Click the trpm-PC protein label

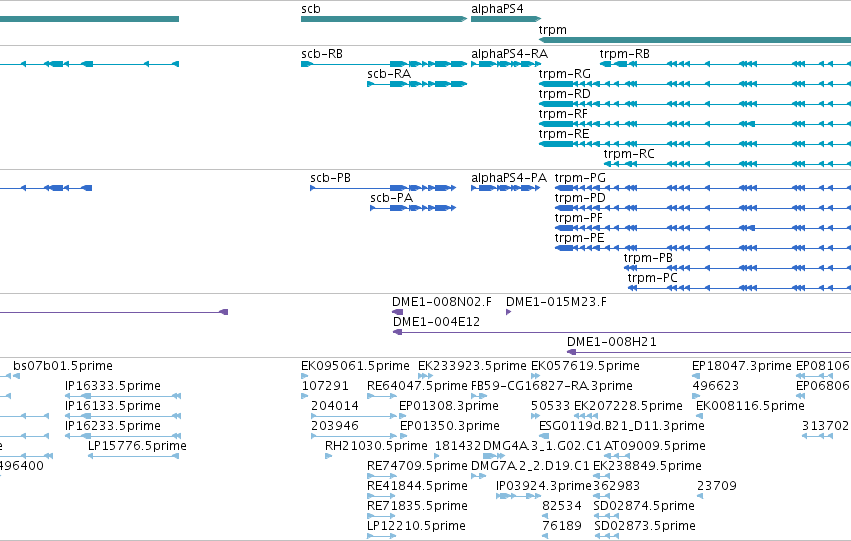652,278
